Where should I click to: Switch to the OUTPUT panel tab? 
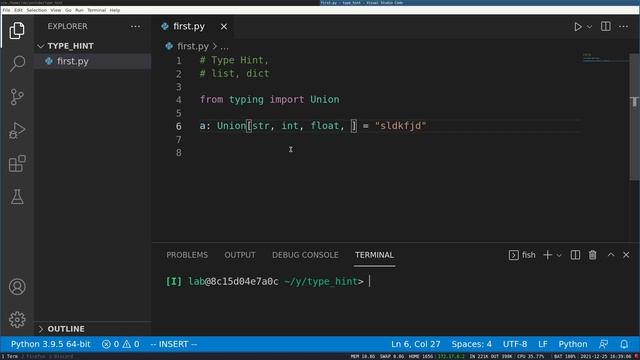point(240,255)
